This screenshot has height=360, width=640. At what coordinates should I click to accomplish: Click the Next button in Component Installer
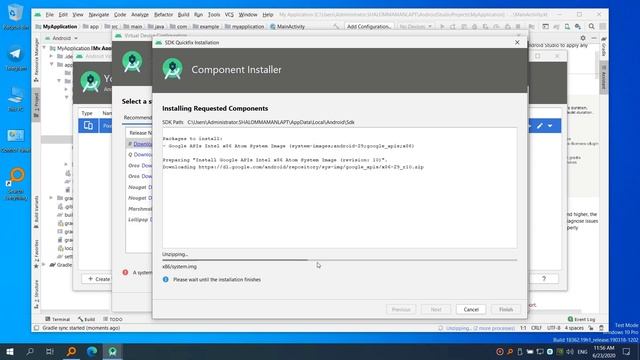(x=436, y=309)
